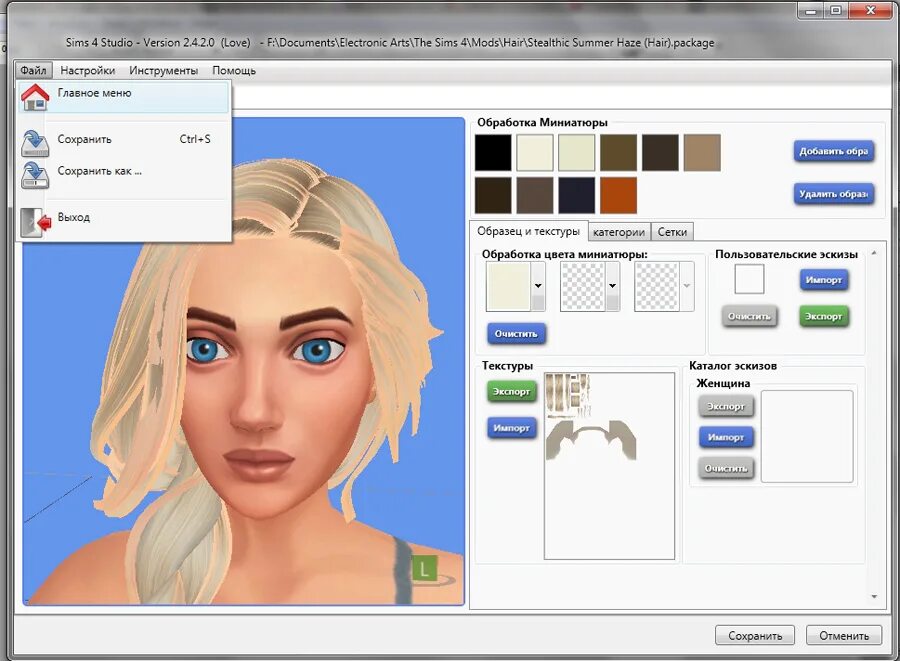This screenshot has height=661, width=900.
Task: Click Очистить under Женщина catalog
Action: (x=726, y=469)
